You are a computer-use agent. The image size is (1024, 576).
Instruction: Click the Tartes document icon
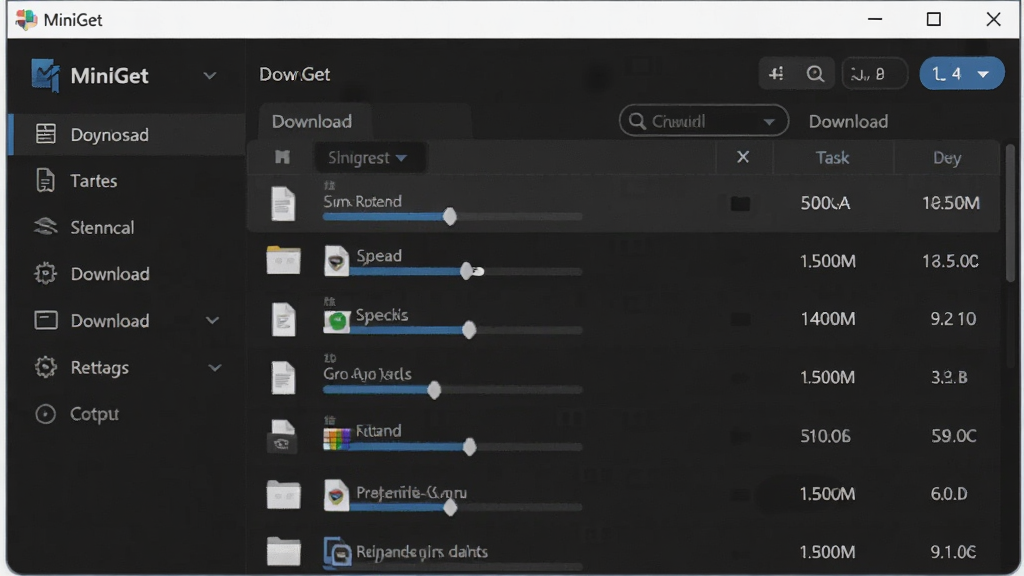point(45,180)
